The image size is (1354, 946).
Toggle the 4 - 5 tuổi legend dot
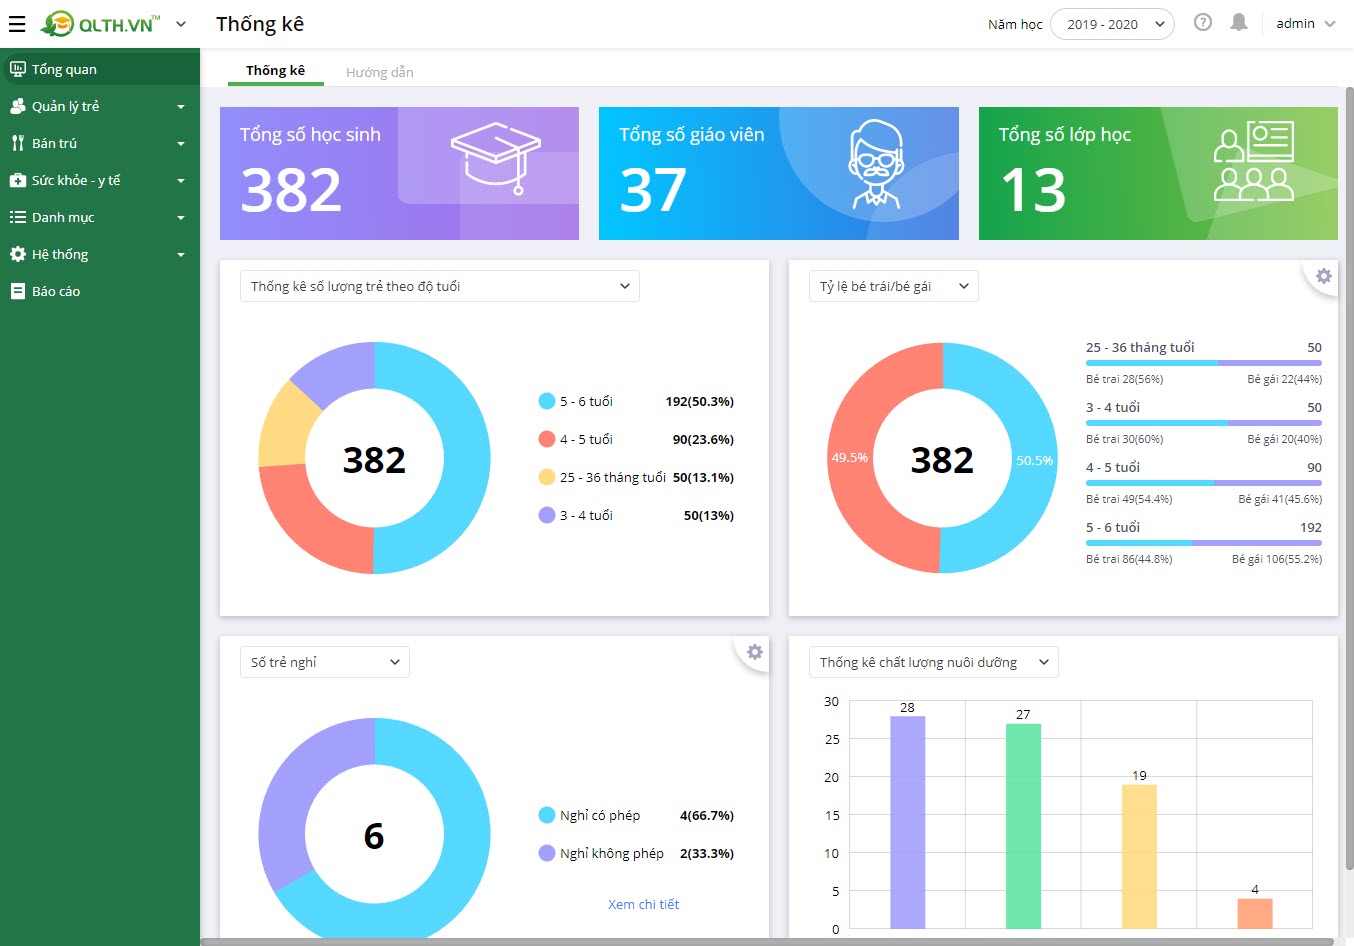pos(547,439)
